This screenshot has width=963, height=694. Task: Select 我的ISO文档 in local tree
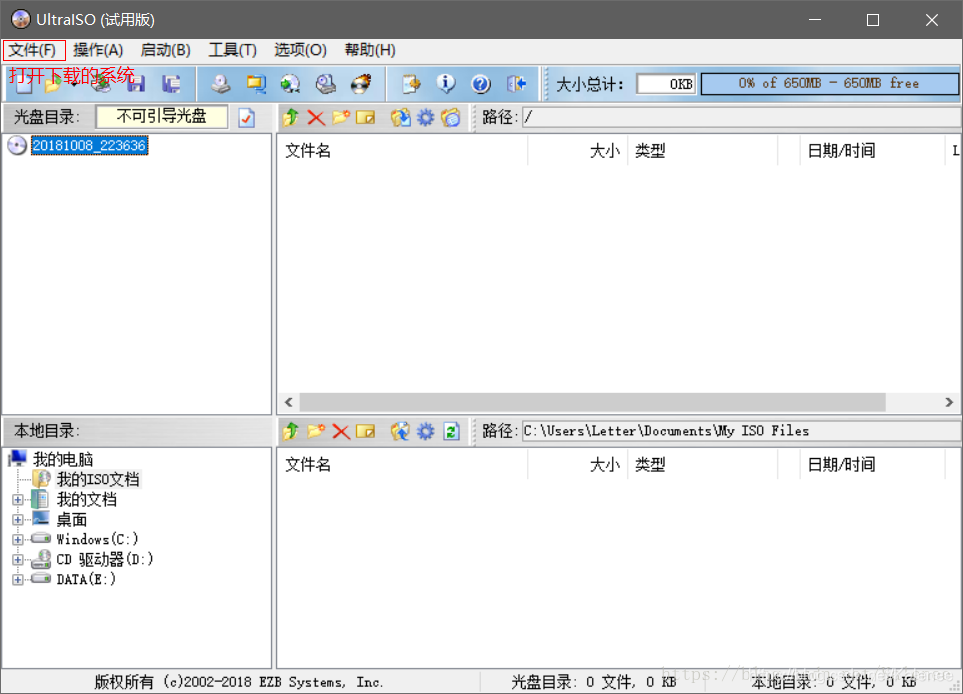(98, 480)
